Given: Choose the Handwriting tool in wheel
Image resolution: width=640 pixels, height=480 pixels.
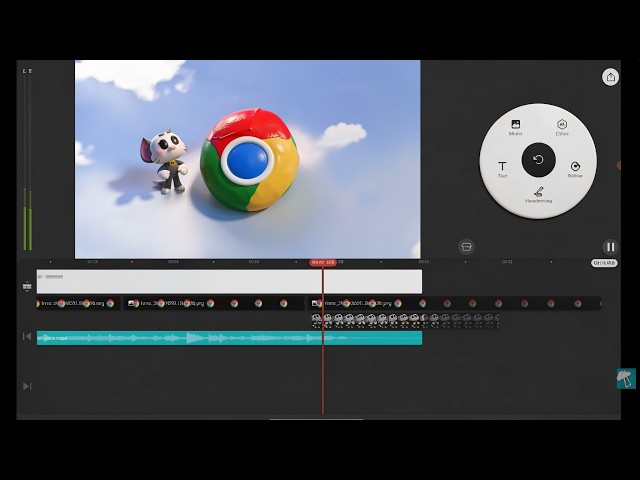Looking at the screenshot, I should point(538,195).
